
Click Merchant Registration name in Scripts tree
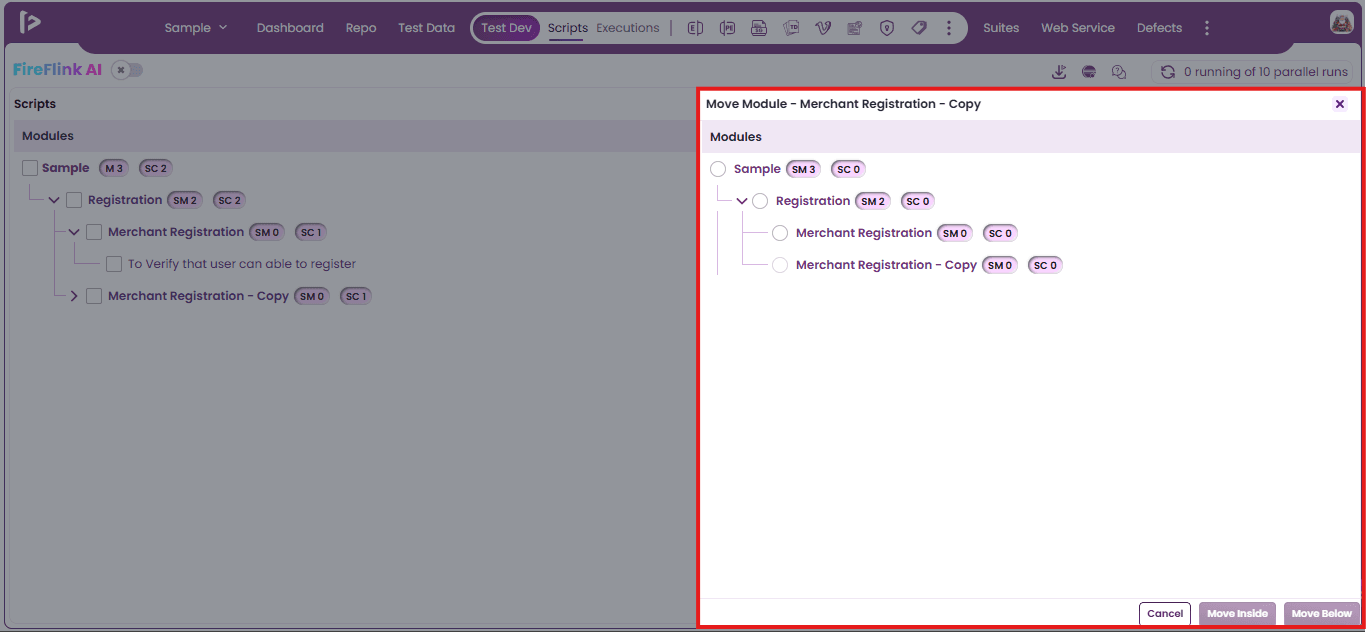[x=176, y=232]
